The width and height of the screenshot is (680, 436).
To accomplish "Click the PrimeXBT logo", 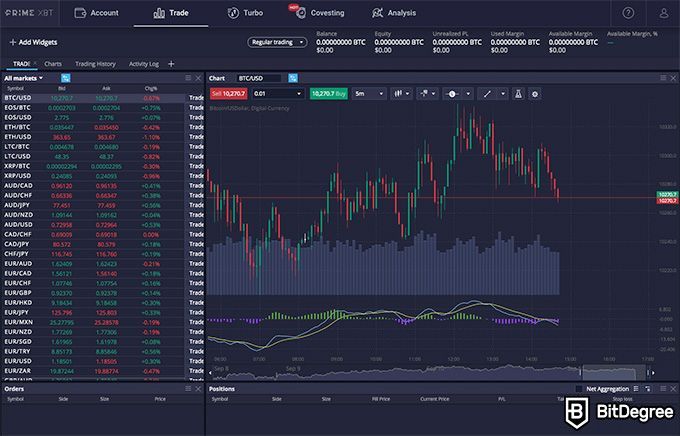I will point(29,13).
